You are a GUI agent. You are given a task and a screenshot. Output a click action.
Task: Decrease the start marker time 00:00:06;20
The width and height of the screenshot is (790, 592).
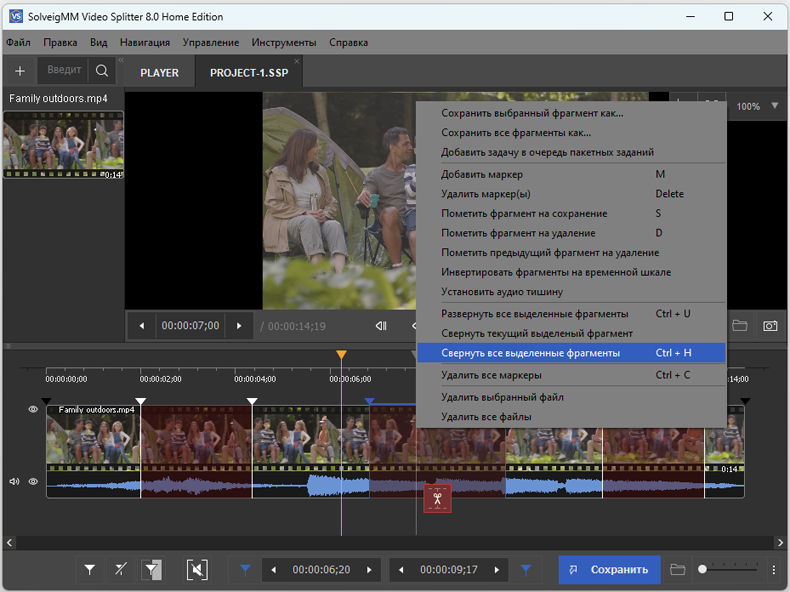click(x=274, y=570)
